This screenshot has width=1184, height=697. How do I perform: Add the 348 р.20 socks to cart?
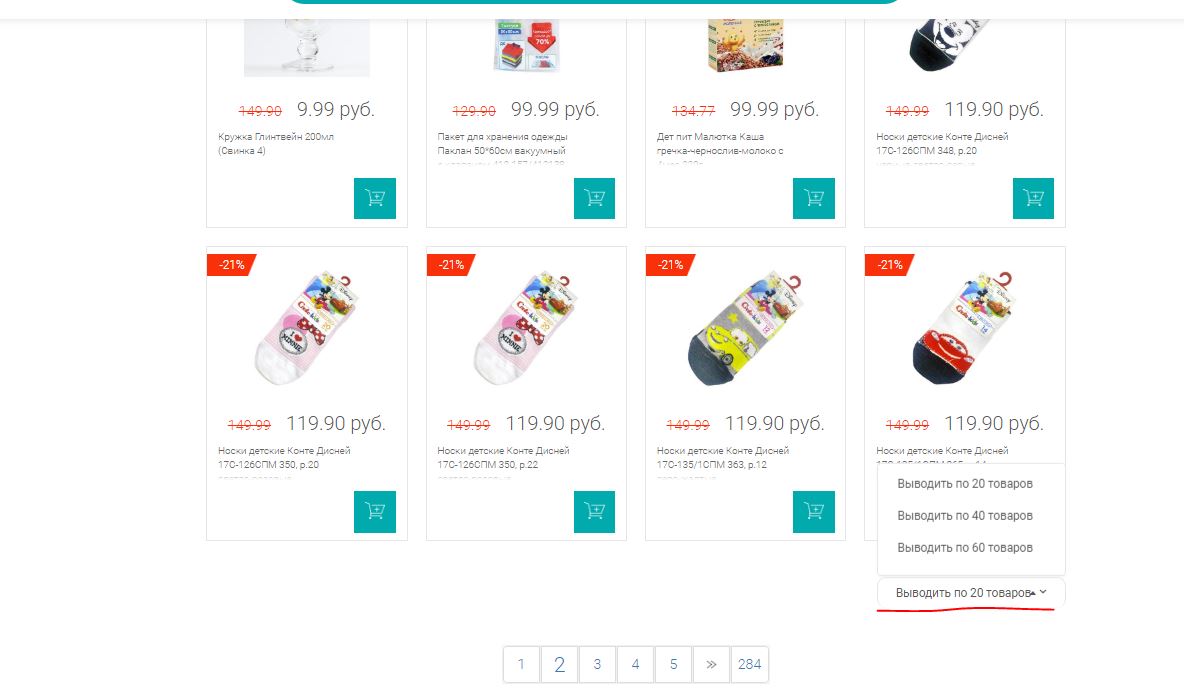[x=1033, y=198]
